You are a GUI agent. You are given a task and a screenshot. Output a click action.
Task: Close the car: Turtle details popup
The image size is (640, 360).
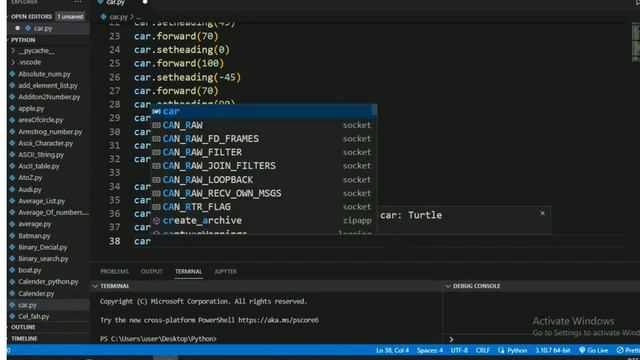[542, 213]
